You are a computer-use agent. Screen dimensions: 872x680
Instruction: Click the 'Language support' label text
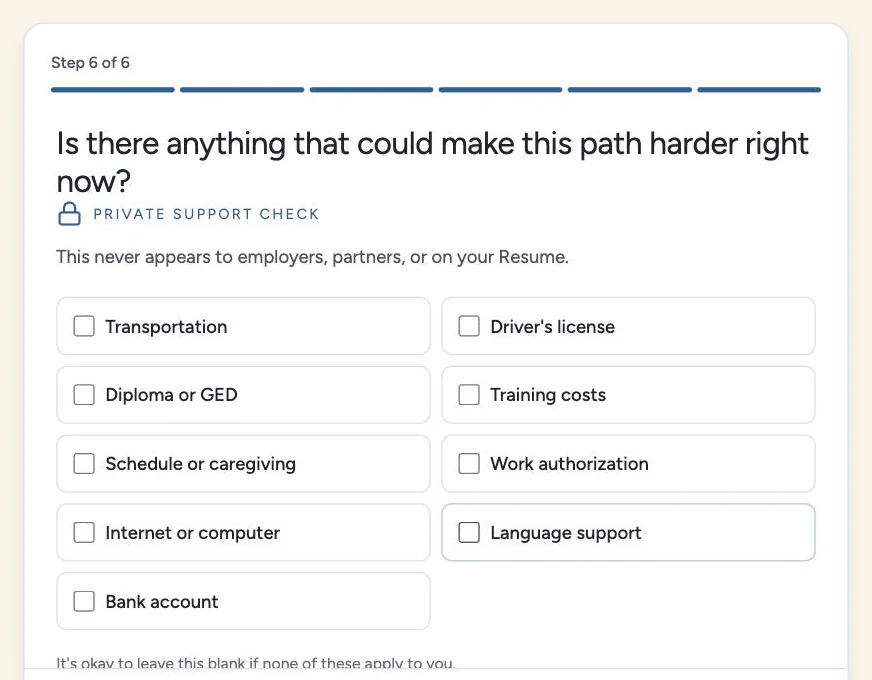point(566,533)
